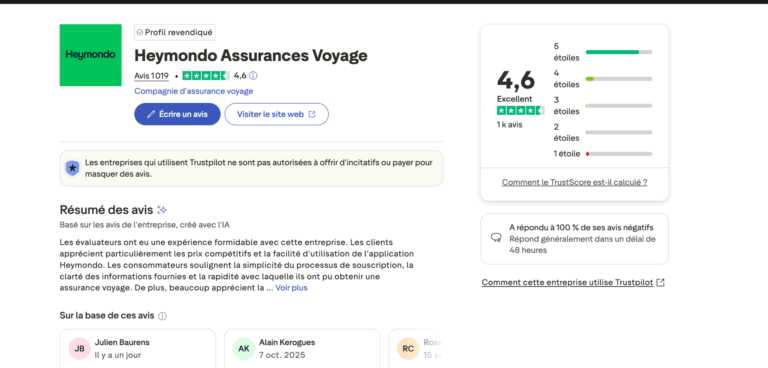Open Alain Kerogues review card

pyautogui.click(x=302, y=348)
